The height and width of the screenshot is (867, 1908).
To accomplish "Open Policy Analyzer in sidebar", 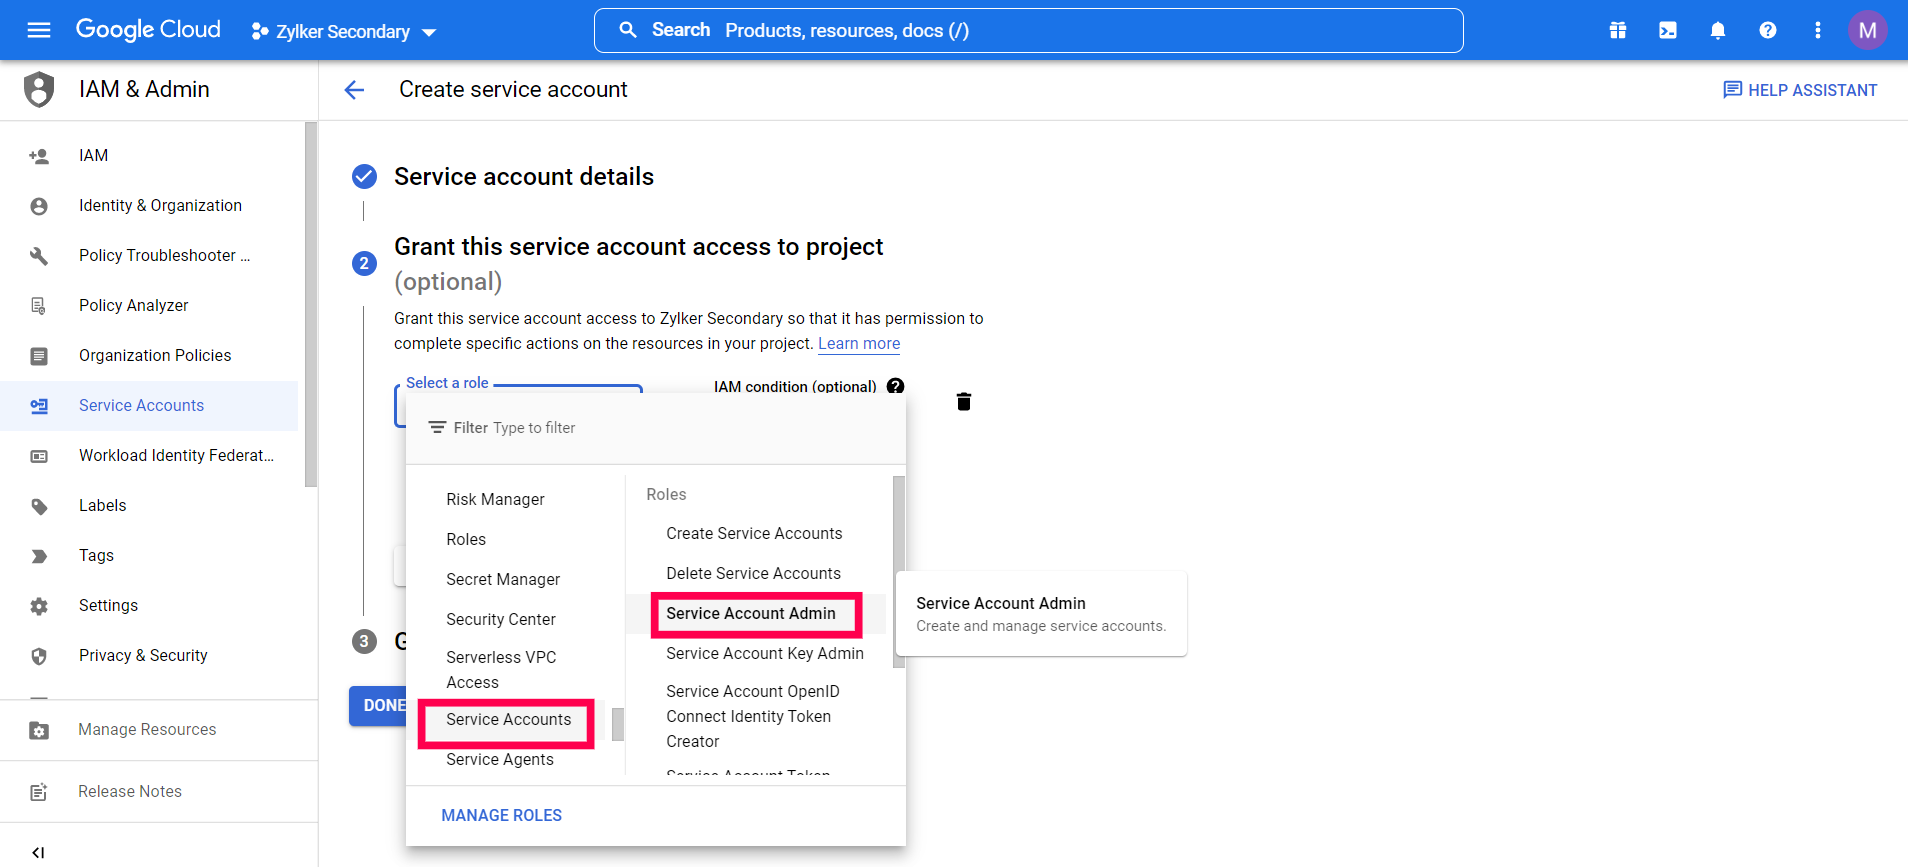I will point(149,305).
